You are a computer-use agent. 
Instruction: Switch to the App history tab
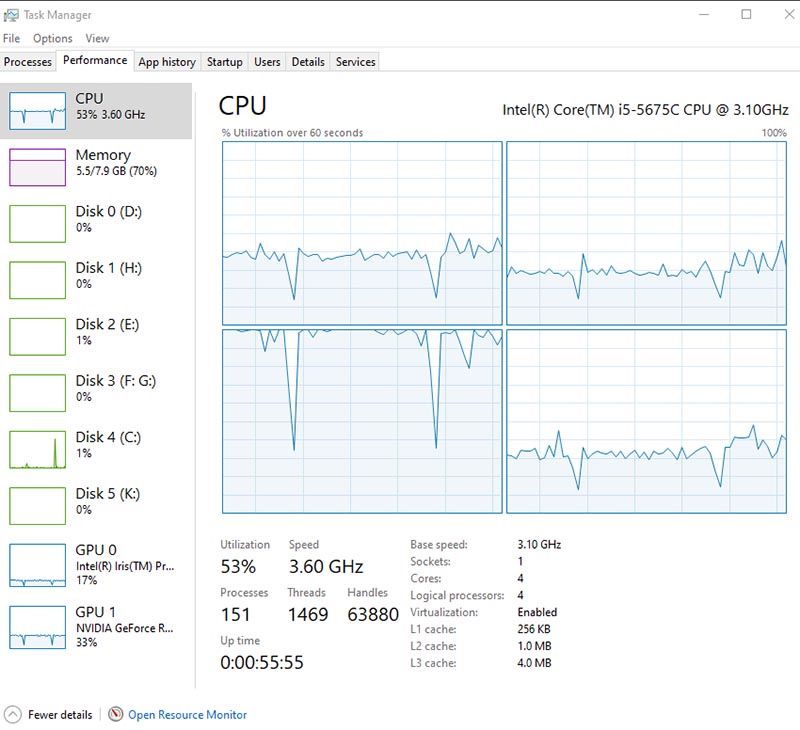(x=167, y=62)
